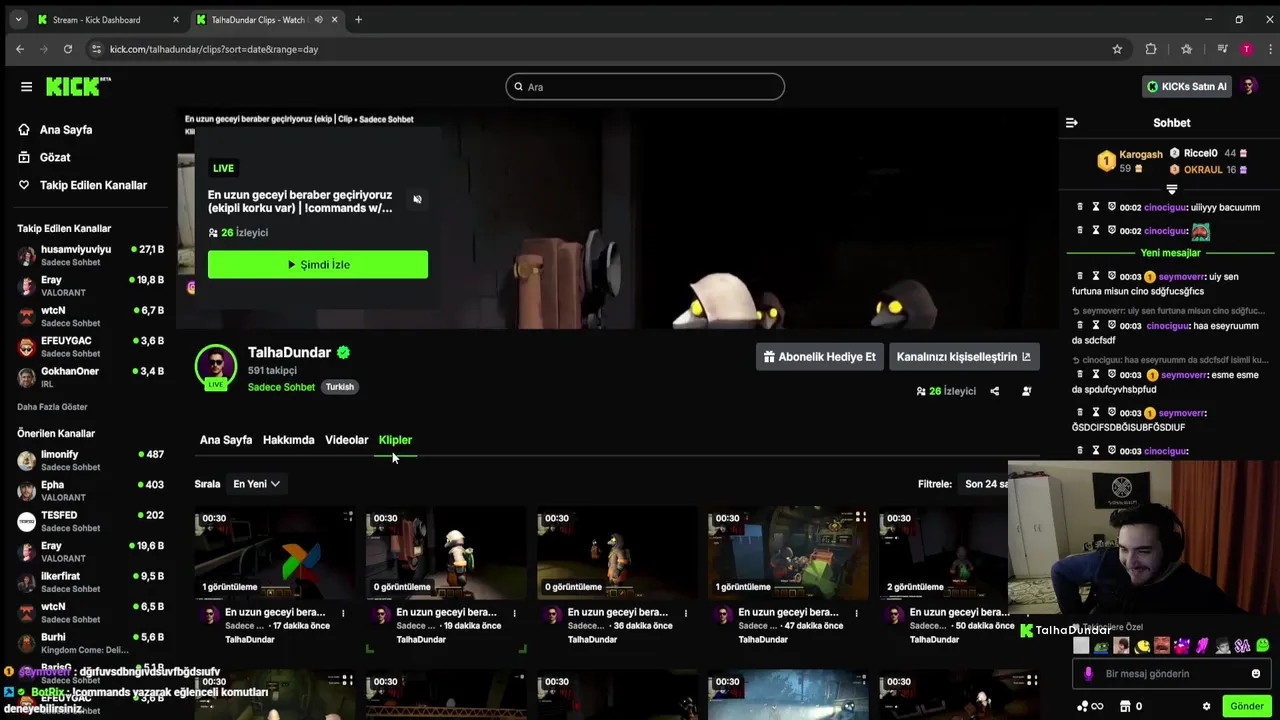Unmute the live stream preview
The height and width of the screenshot is (720, 1280).
[417, 199]
